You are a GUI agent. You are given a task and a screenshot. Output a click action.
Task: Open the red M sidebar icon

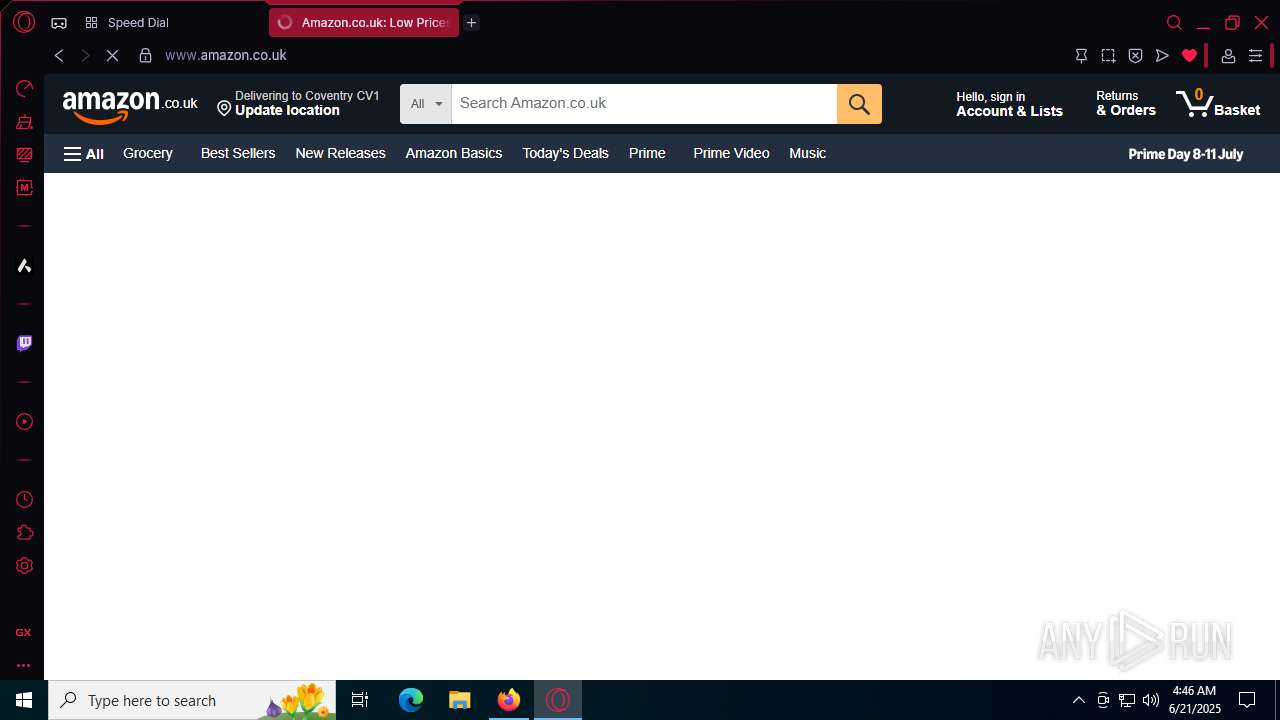[24, 188]
